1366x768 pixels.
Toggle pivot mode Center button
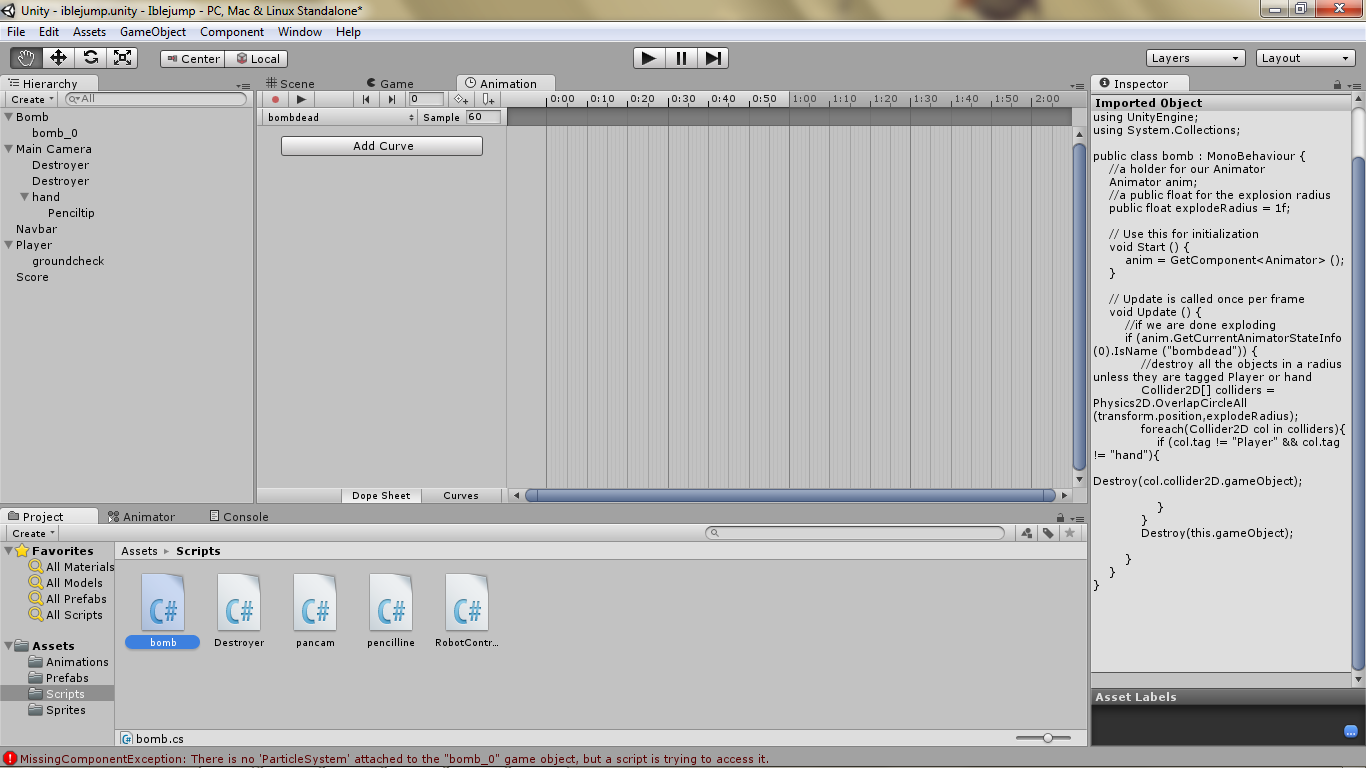point(193,59)
